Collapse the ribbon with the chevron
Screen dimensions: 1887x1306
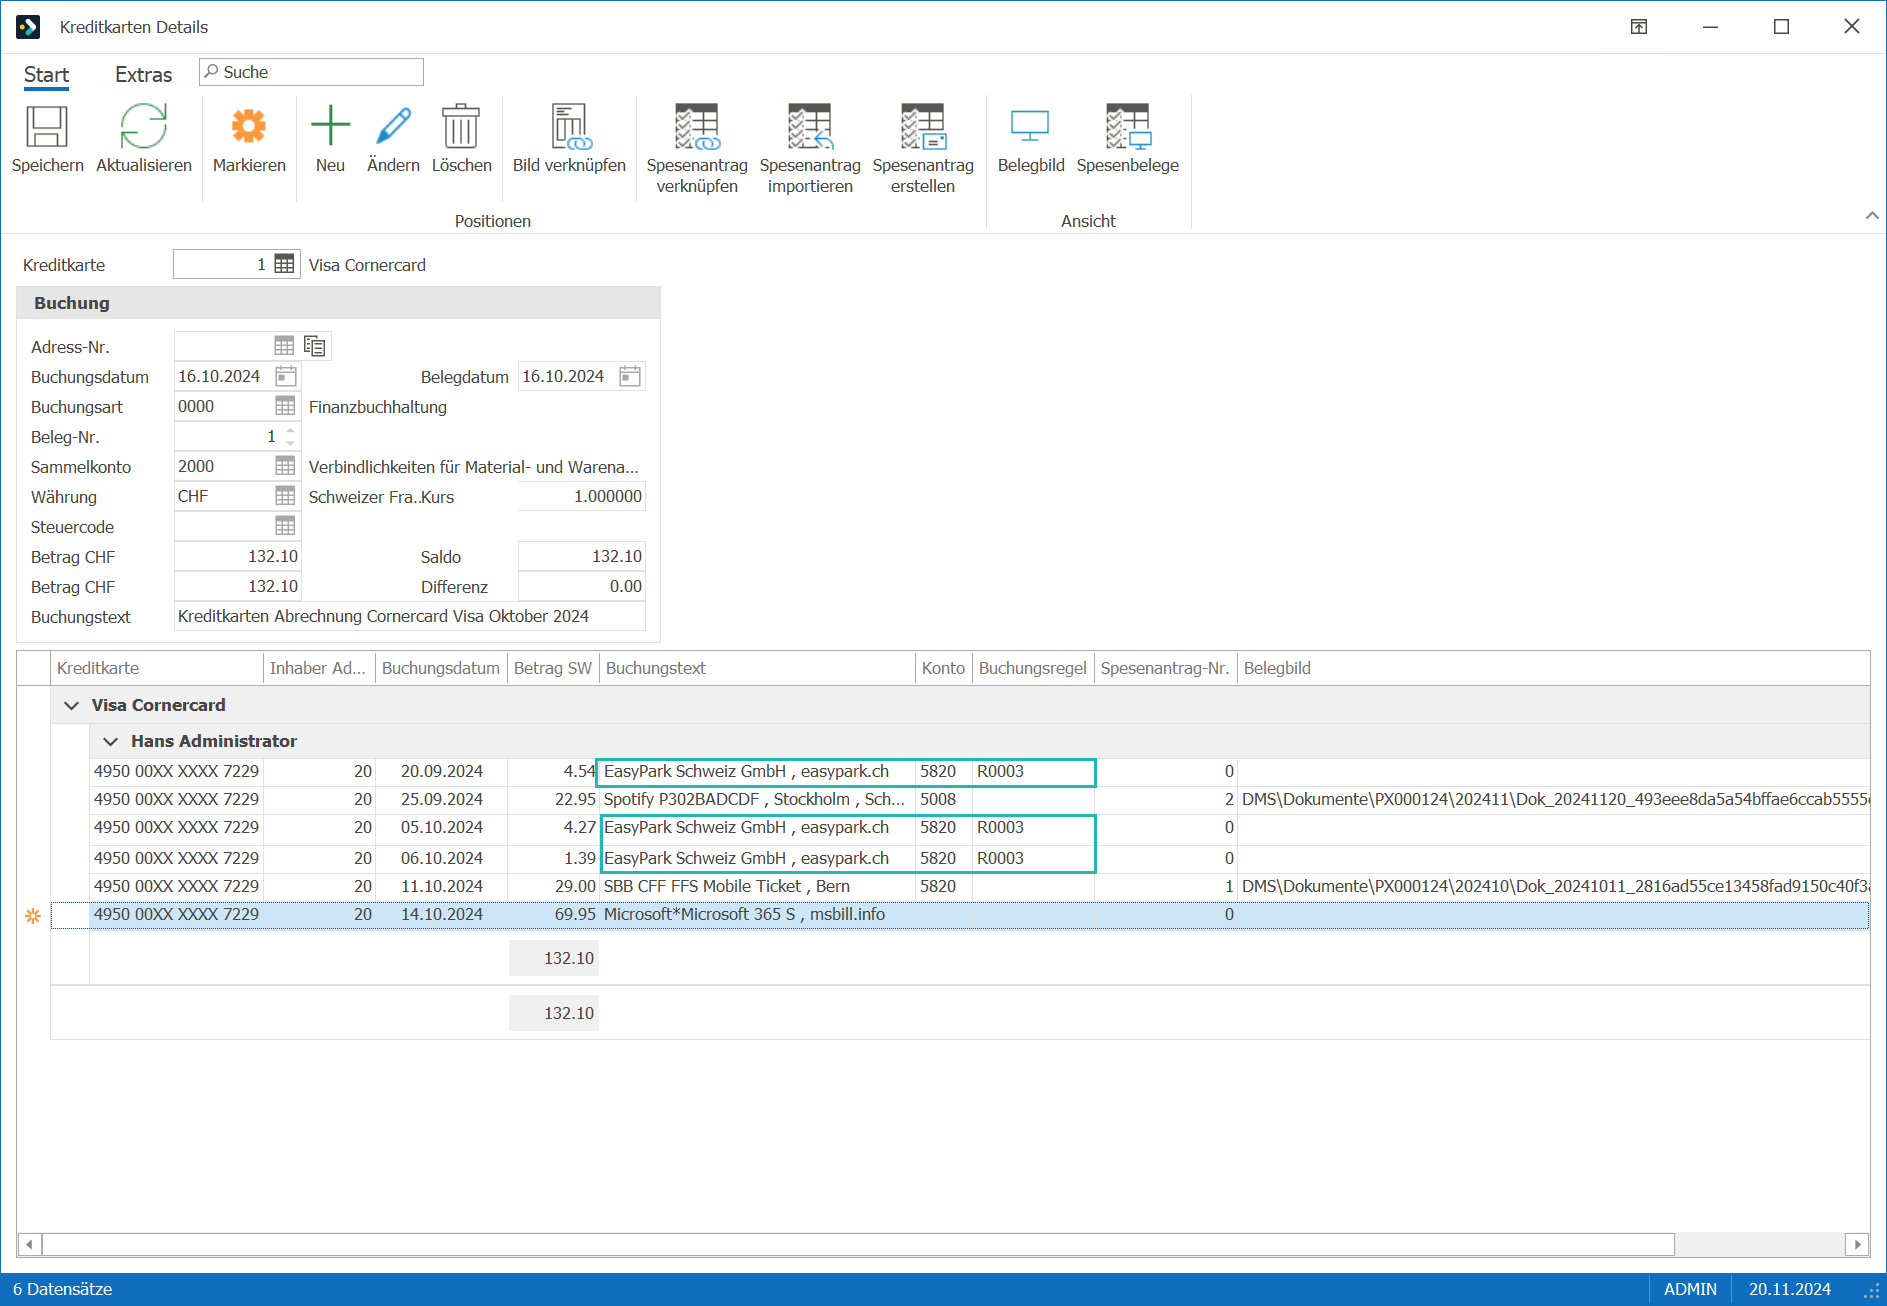pyautogui.click(x=1872, y=216)
